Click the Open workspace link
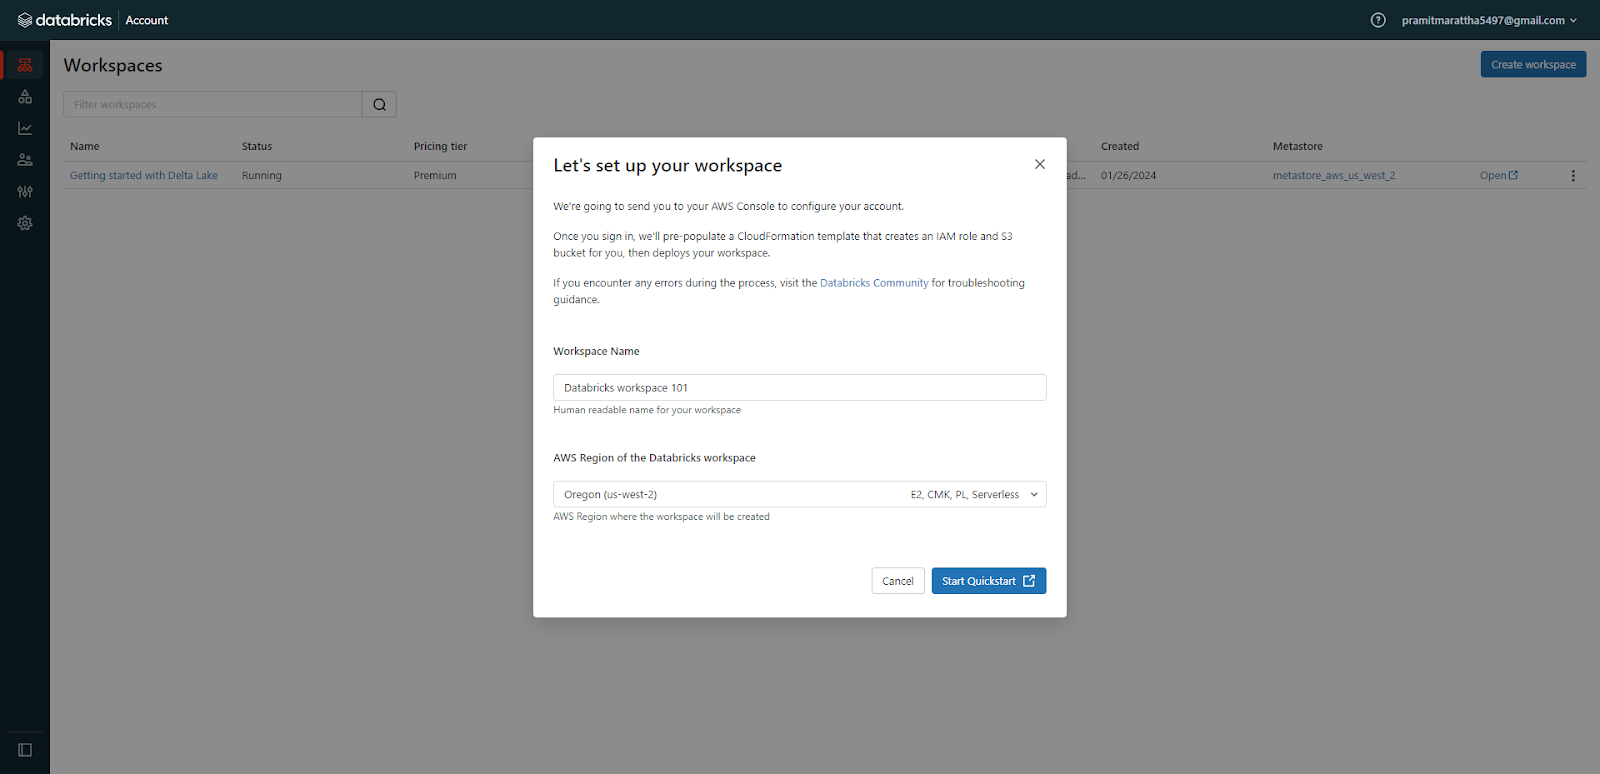The image size is (1600, 774). point(1499,175)
